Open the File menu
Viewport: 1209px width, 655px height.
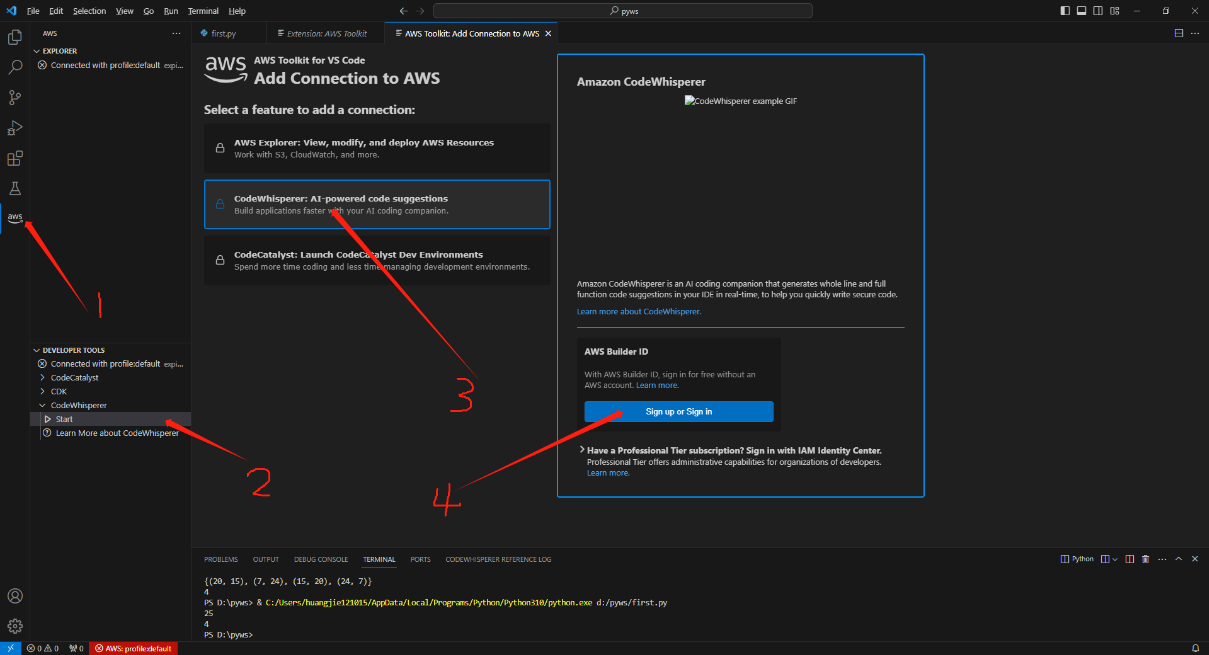point(33,11)
